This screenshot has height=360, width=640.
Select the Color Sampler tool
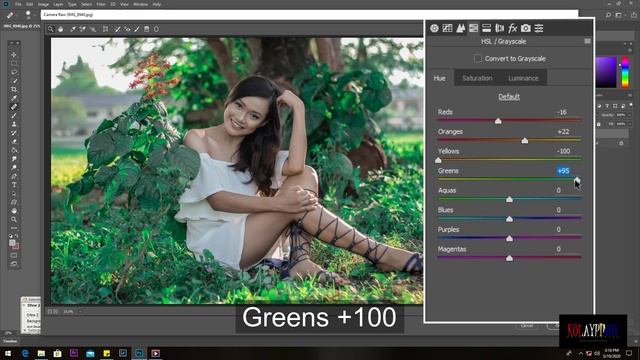click(x=83, y=29)
